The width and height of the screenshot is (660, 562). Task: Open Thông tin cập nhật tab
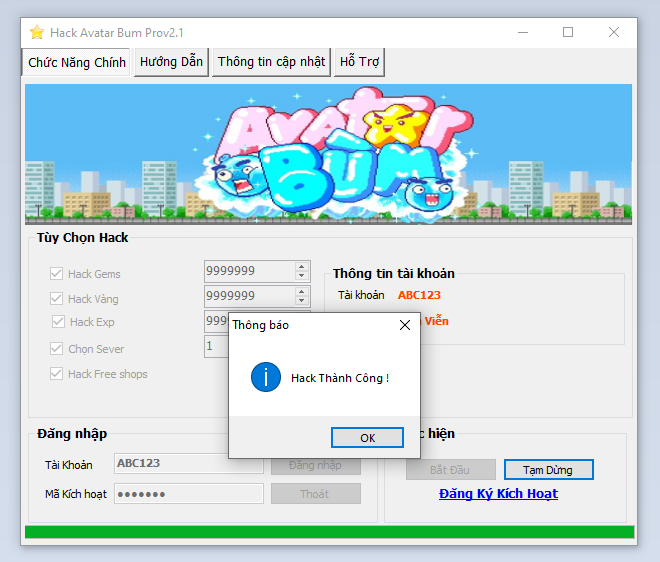click(271, 62)
